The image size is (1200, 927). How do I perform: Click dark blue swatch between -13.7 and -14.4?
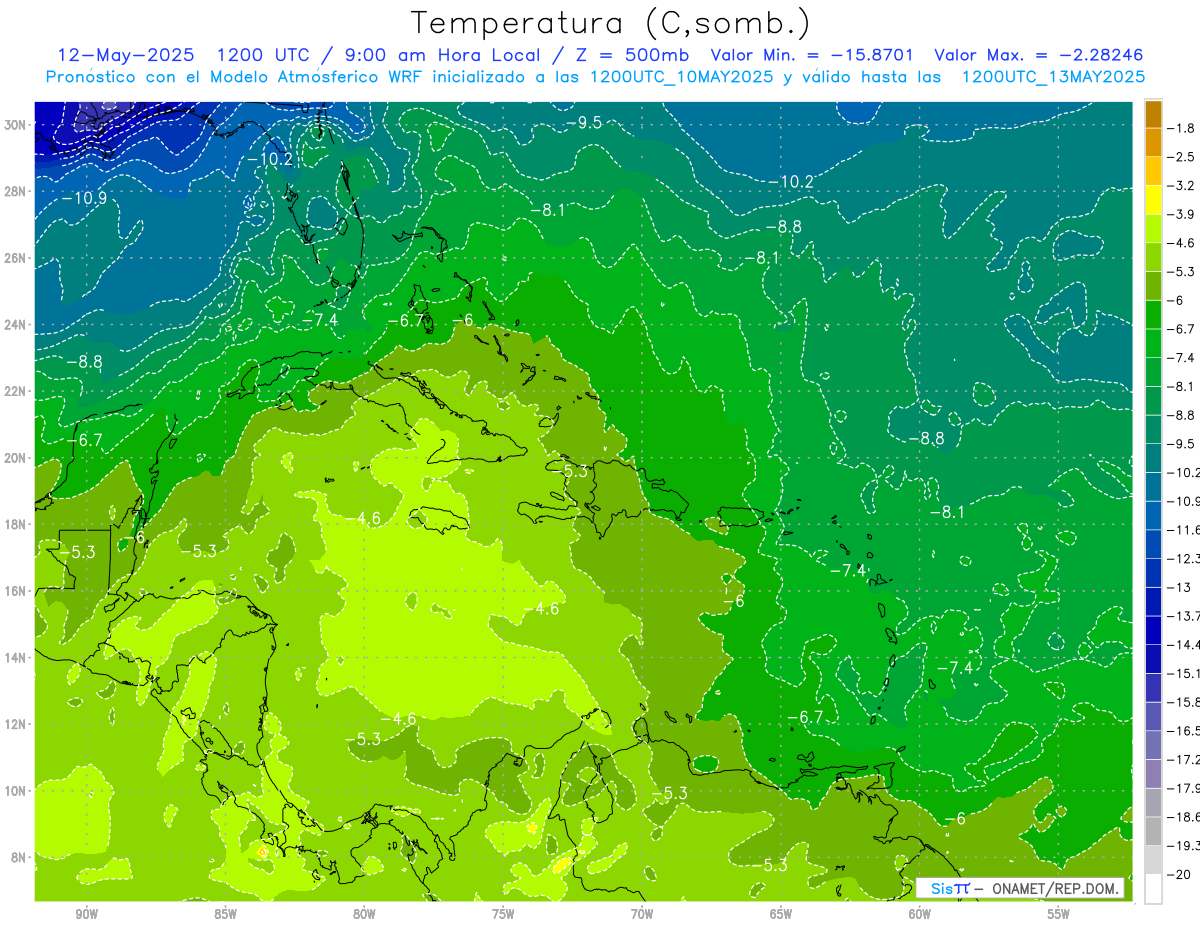coord(1153,630)
